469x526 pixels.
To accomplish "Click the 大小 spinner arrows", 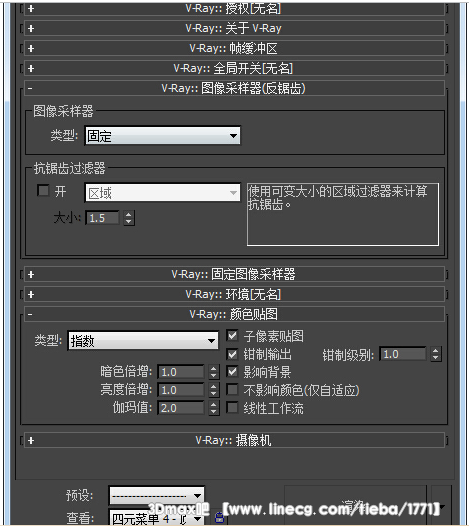I will [129, 218].
